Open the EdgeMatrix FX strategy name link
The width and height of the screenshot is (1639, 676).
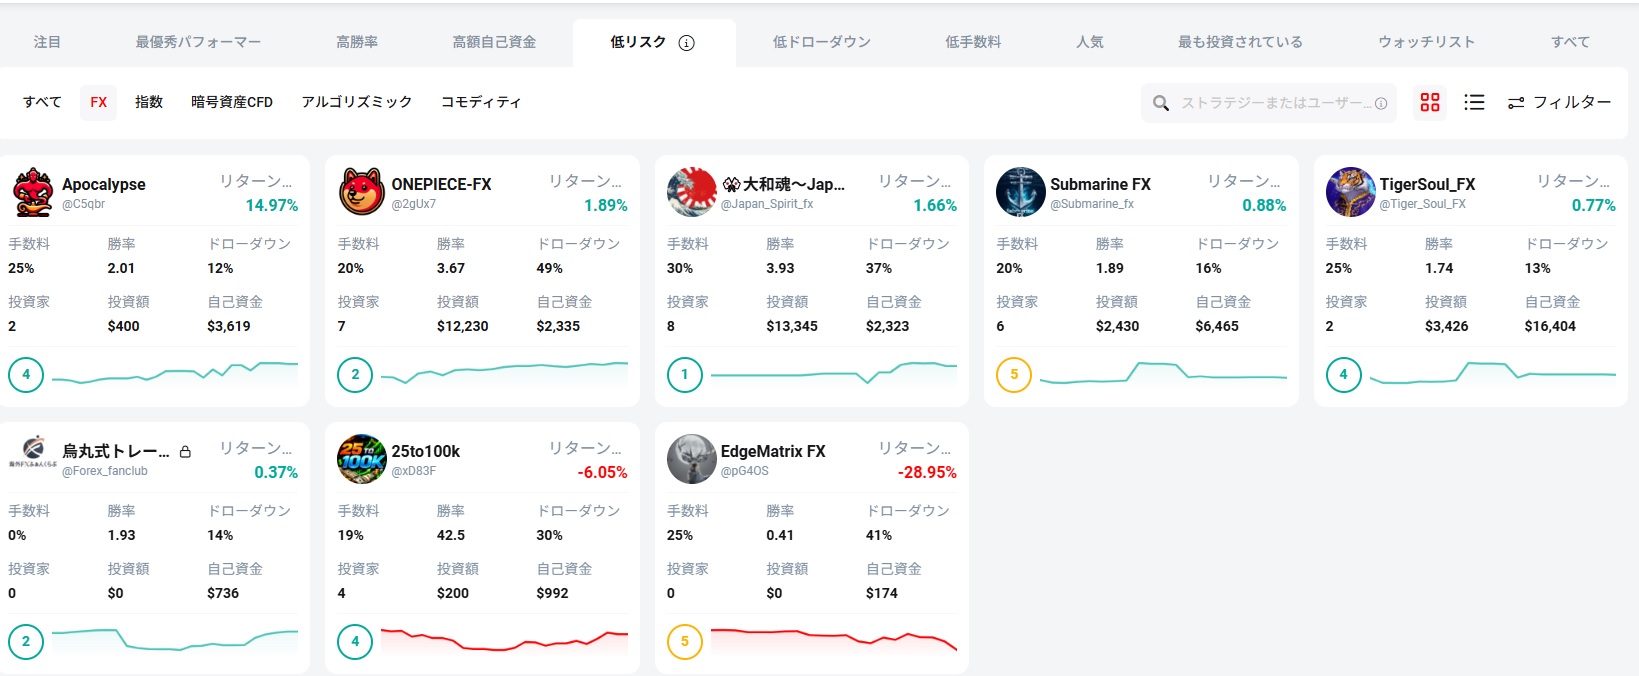(x=773, y=451)
